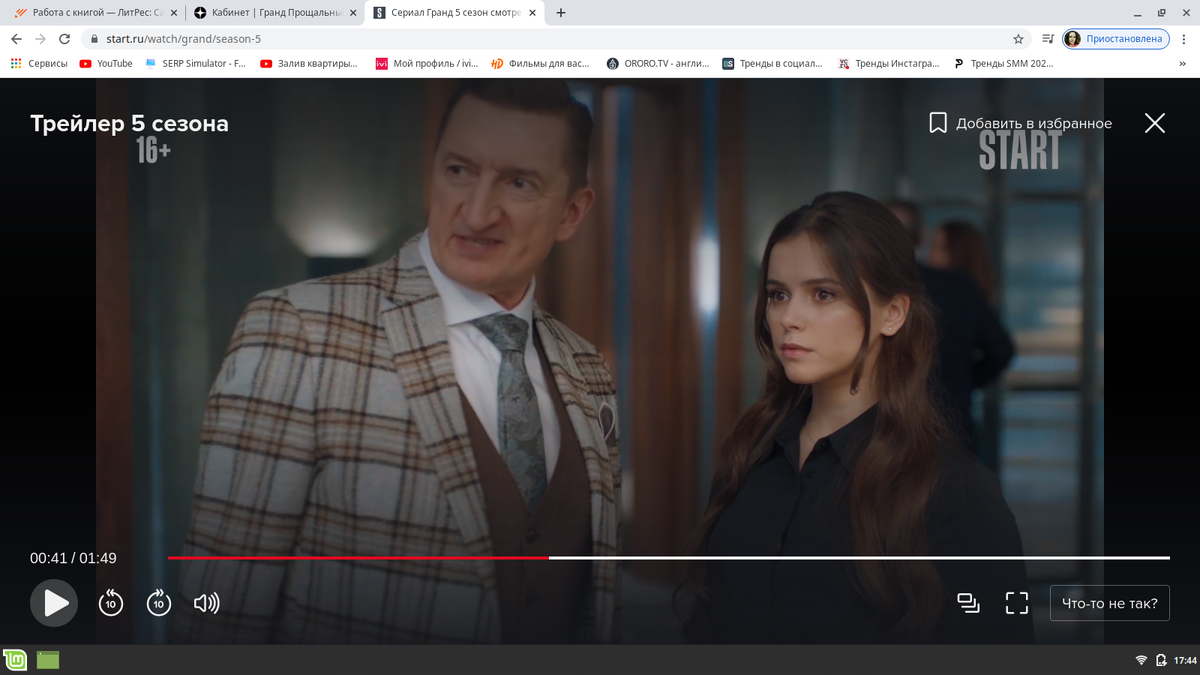Viewport: 1200px width, 675px height.
Task: Open the 'Залив квартиры...' bookmark
Action: coord(309,63)
